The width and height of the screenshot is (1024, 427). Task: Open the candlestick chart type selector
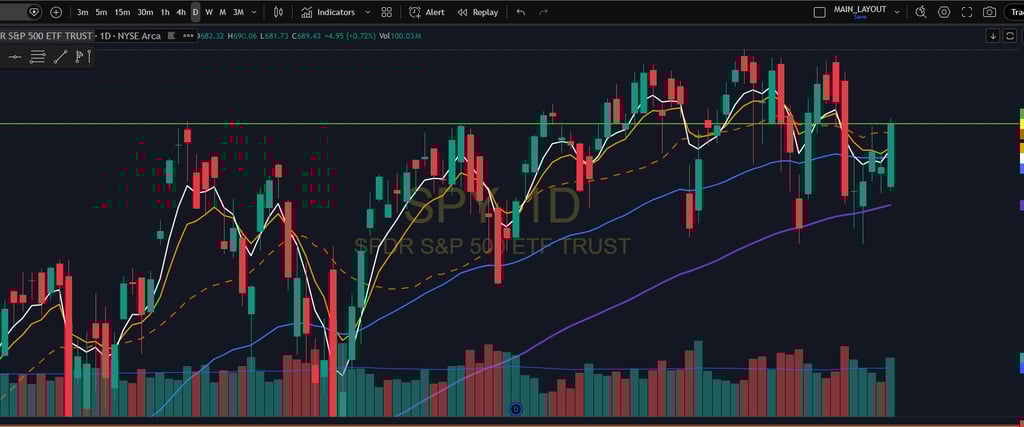point(278,12)
